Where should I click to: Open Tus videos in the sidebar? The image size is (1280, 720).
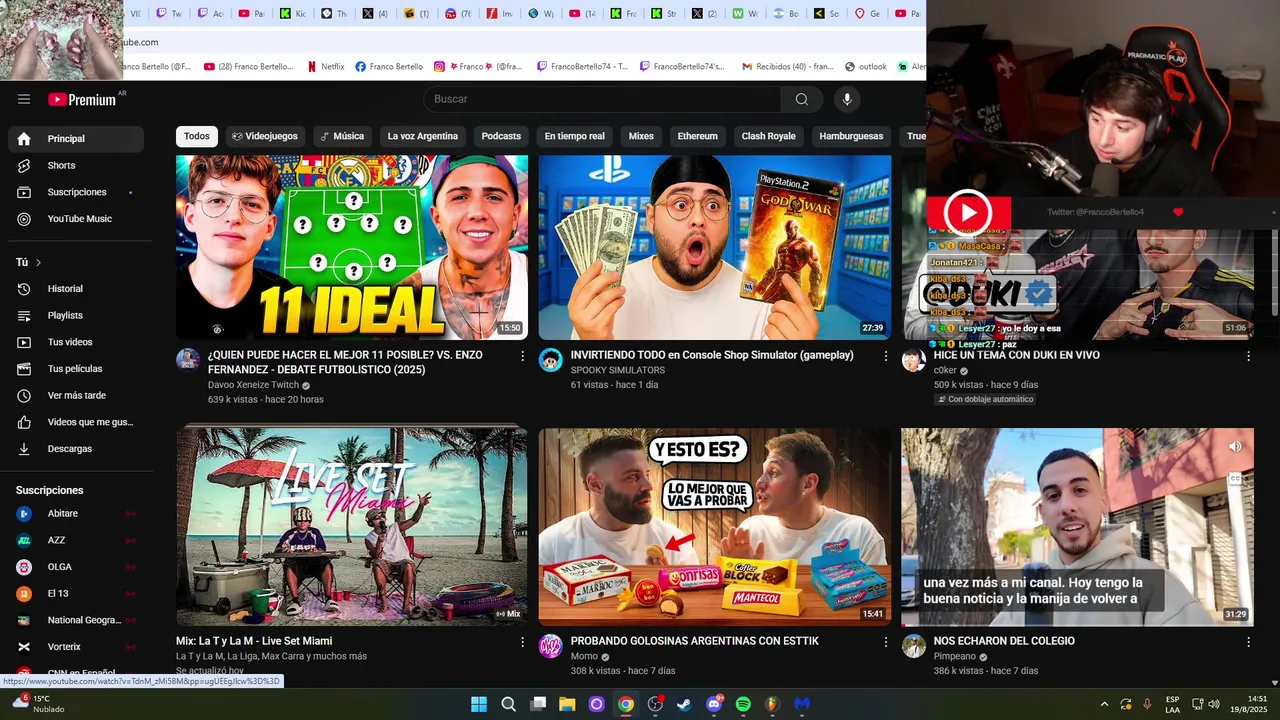(x=76, y=342)
